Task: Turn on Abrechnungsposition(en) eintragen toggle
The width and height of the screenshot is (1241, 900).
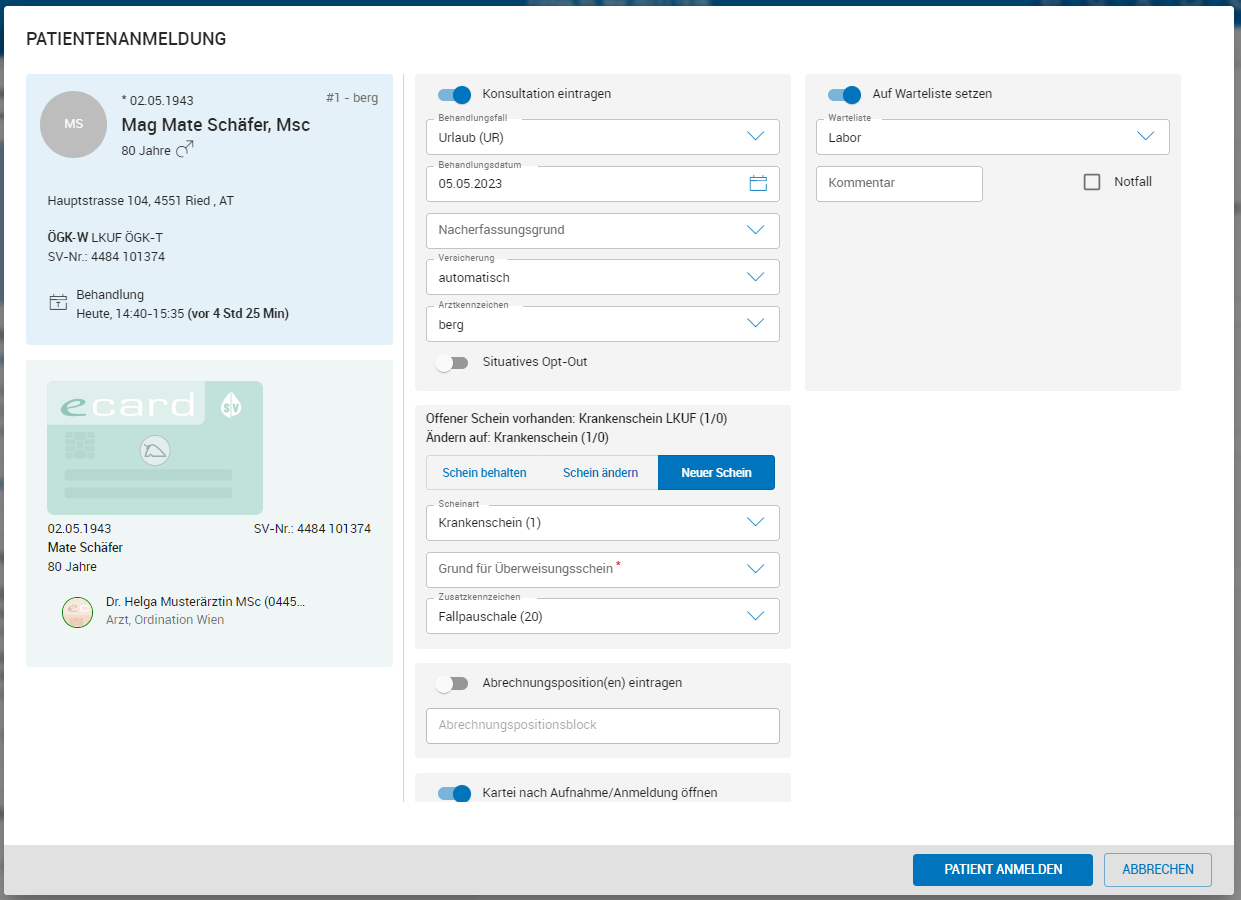Action: [452, 683]
